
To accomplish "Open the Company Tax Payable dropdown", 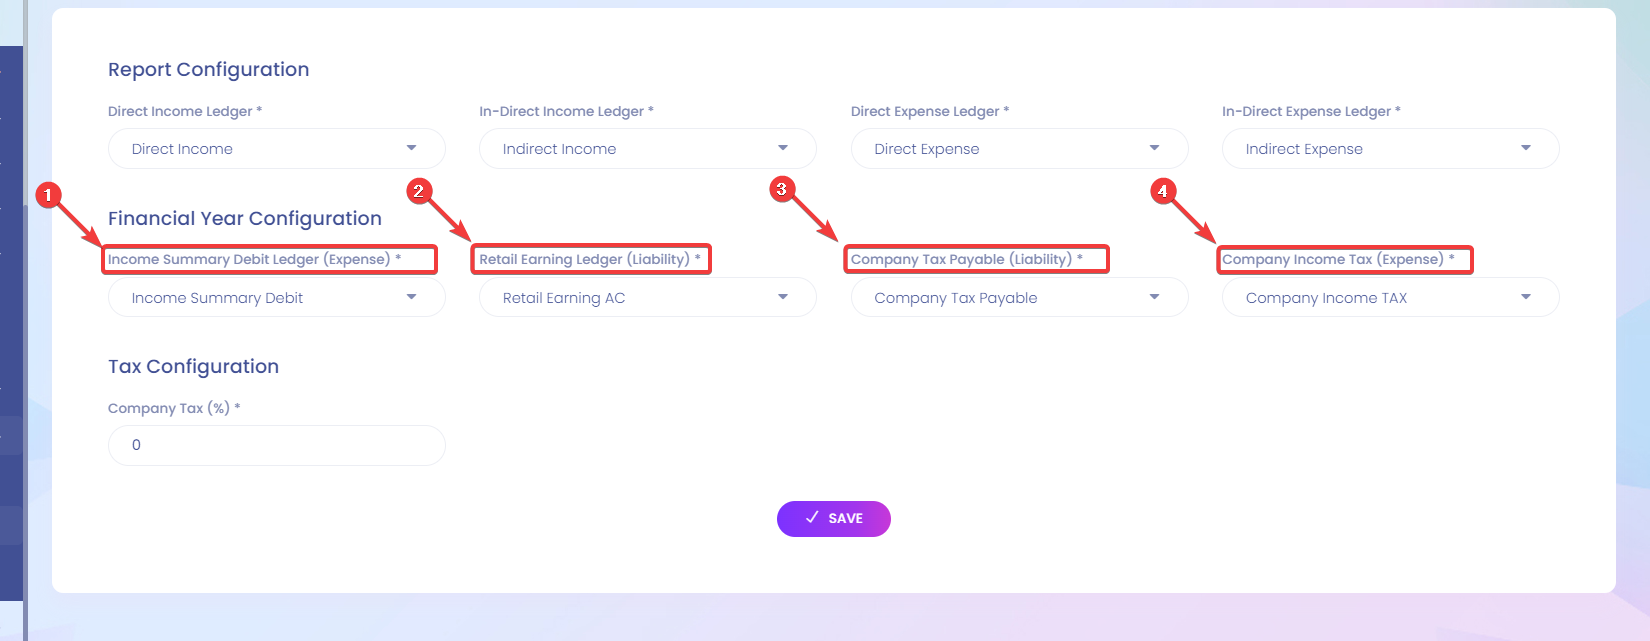I will click(x=1019, y=298).
